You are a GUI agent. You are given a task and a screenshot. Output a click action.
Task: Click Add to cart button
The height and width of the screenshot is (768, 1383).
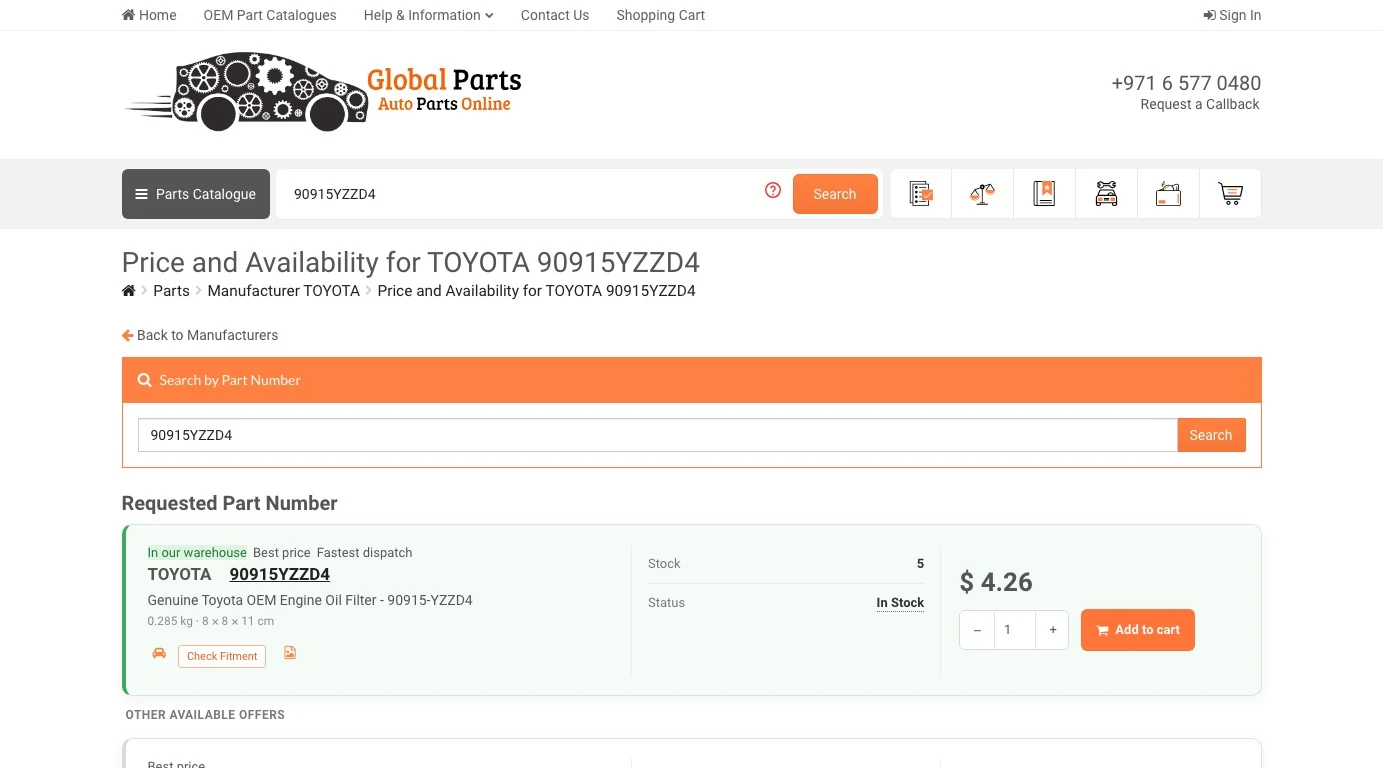click(1138, 630)
